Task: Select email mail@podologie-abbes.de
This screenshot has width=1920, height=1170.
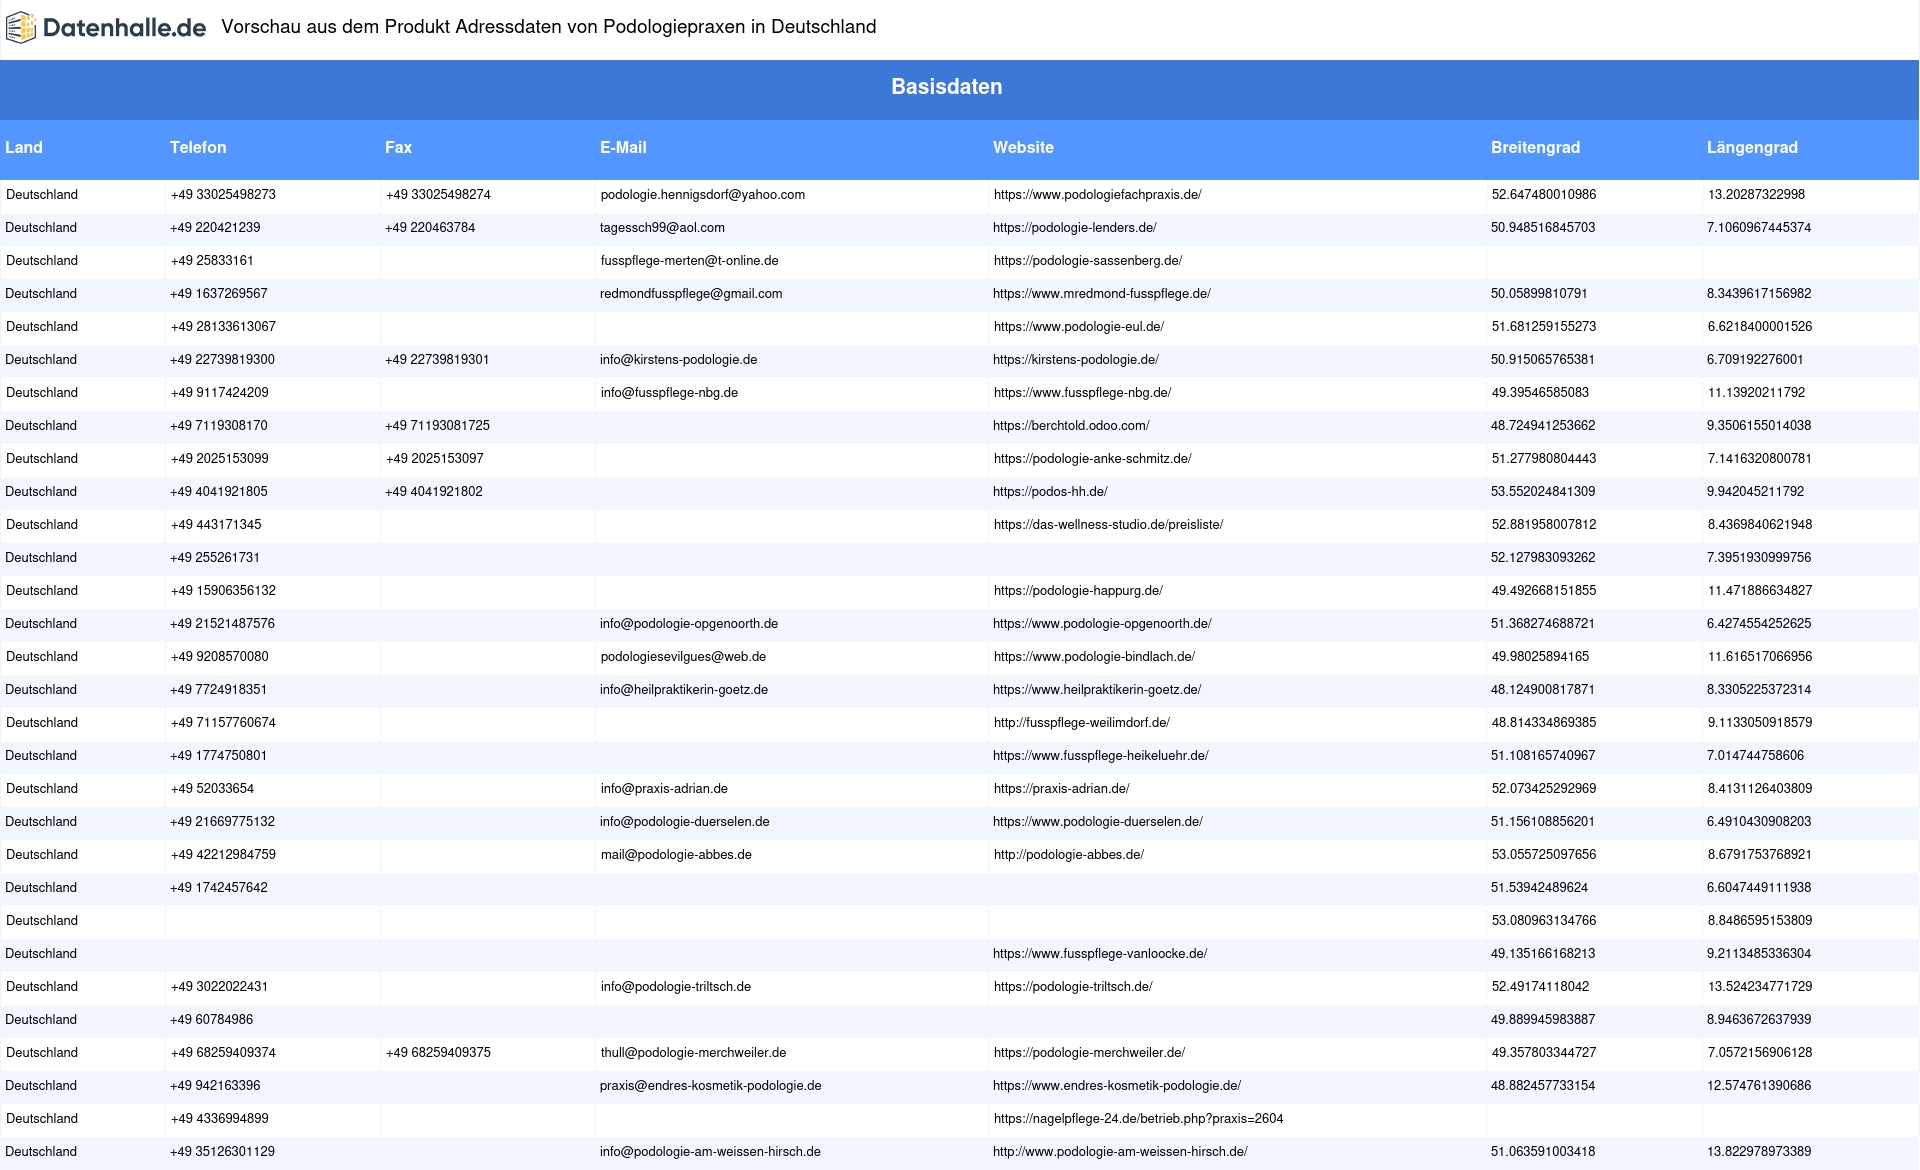Action: [x=676, y=855]
